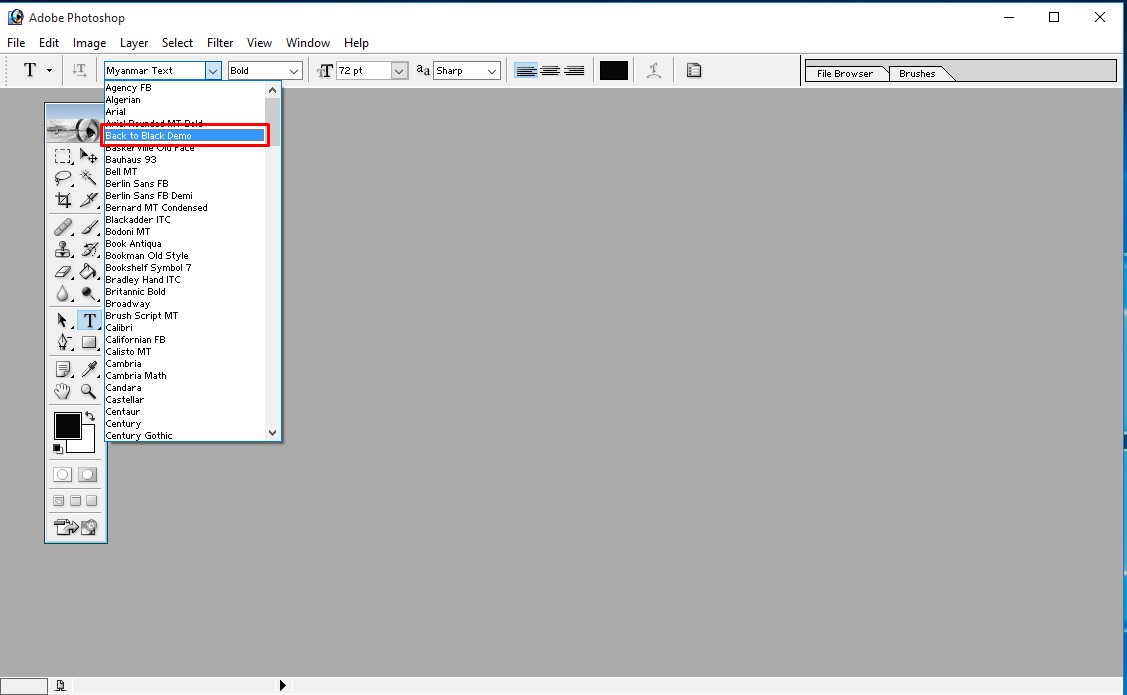Image resolution: width=1127 pixels, height=695 pixels.
Task: Toggle the palettes button in options bar
Action: (694, 70)
